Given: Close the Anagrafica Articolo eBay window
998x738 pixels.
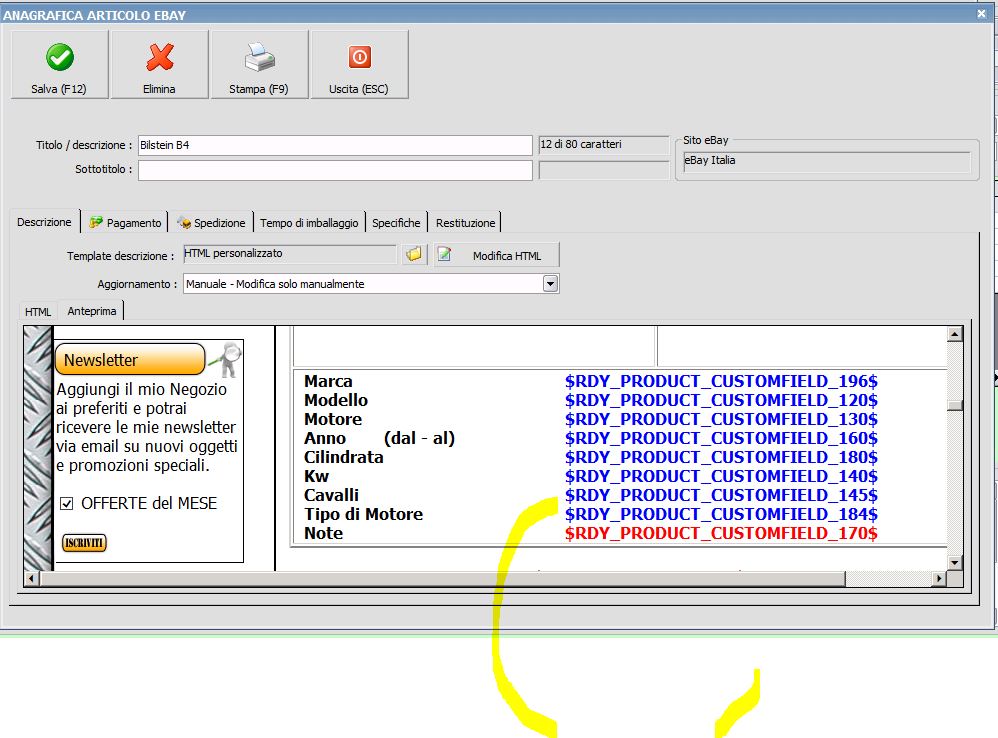Looking at the screenshot, I should [x=981, y=14].
